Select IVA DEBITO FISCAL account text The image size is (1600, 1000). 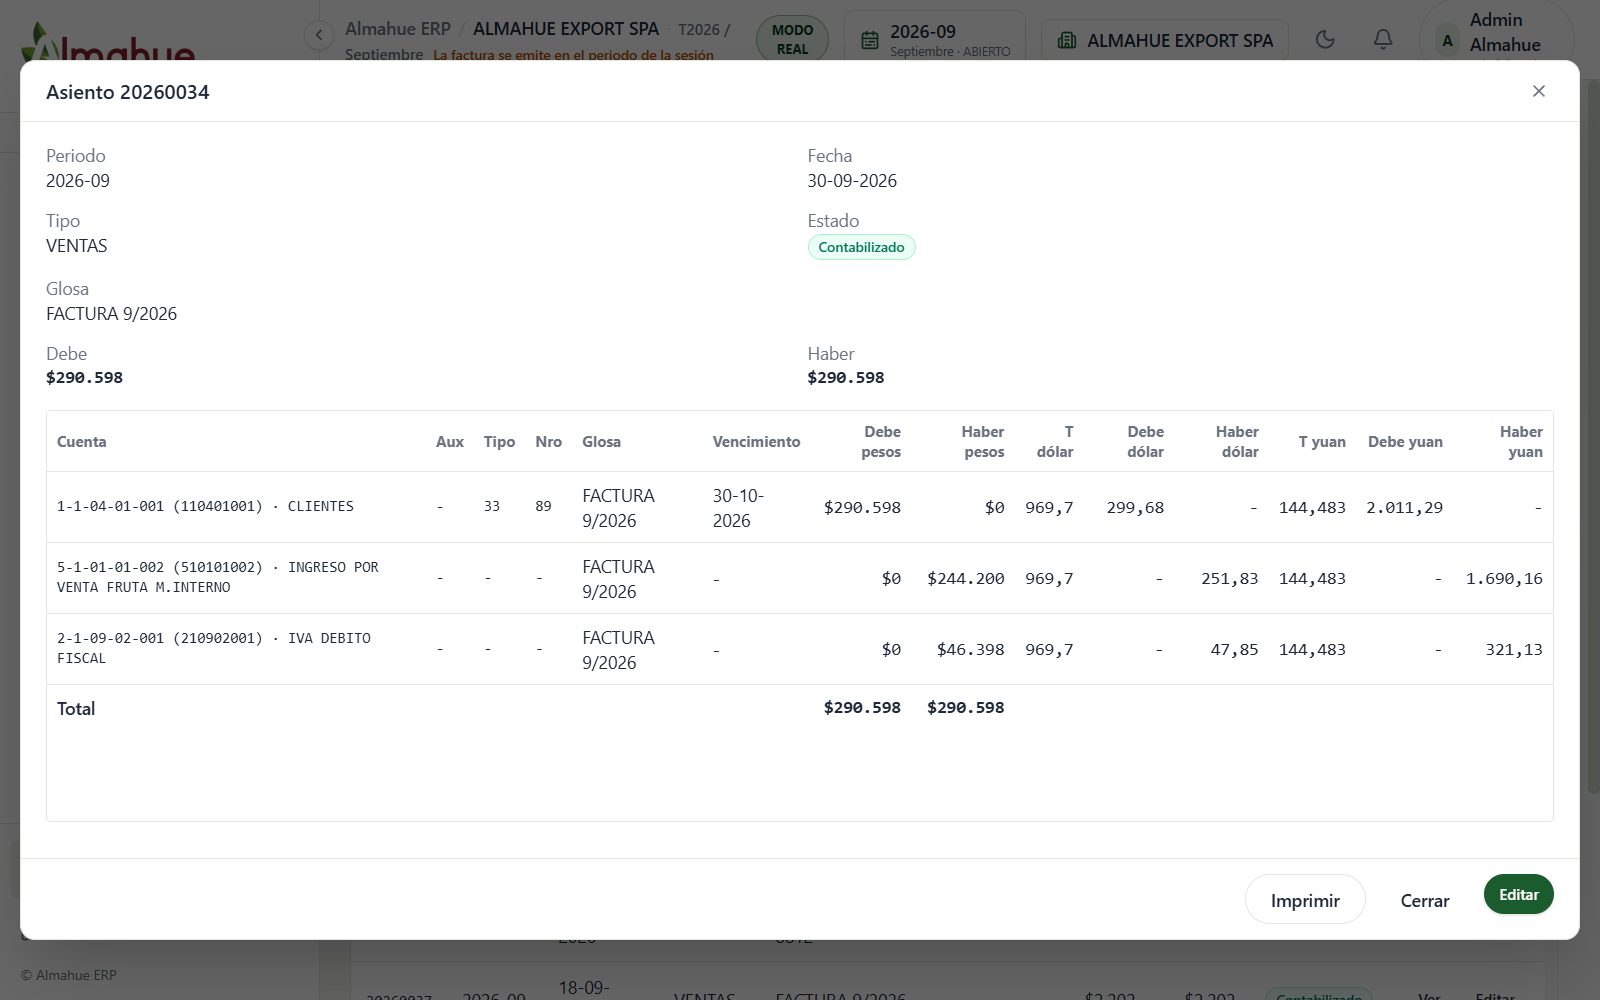click(x=214, y=648)
